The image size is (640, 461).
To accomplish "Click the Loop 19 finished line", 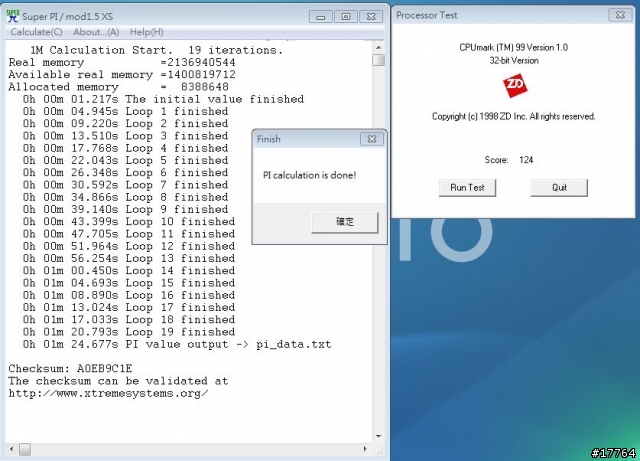I will (x=129, y=332).
